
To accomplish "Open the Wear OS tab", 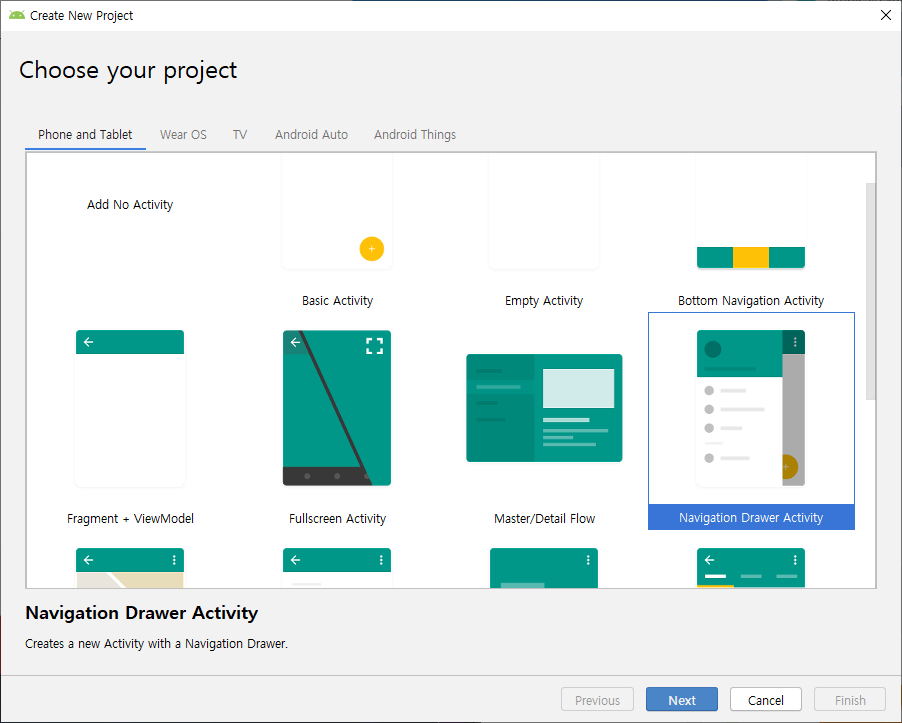I will [183, 135].
